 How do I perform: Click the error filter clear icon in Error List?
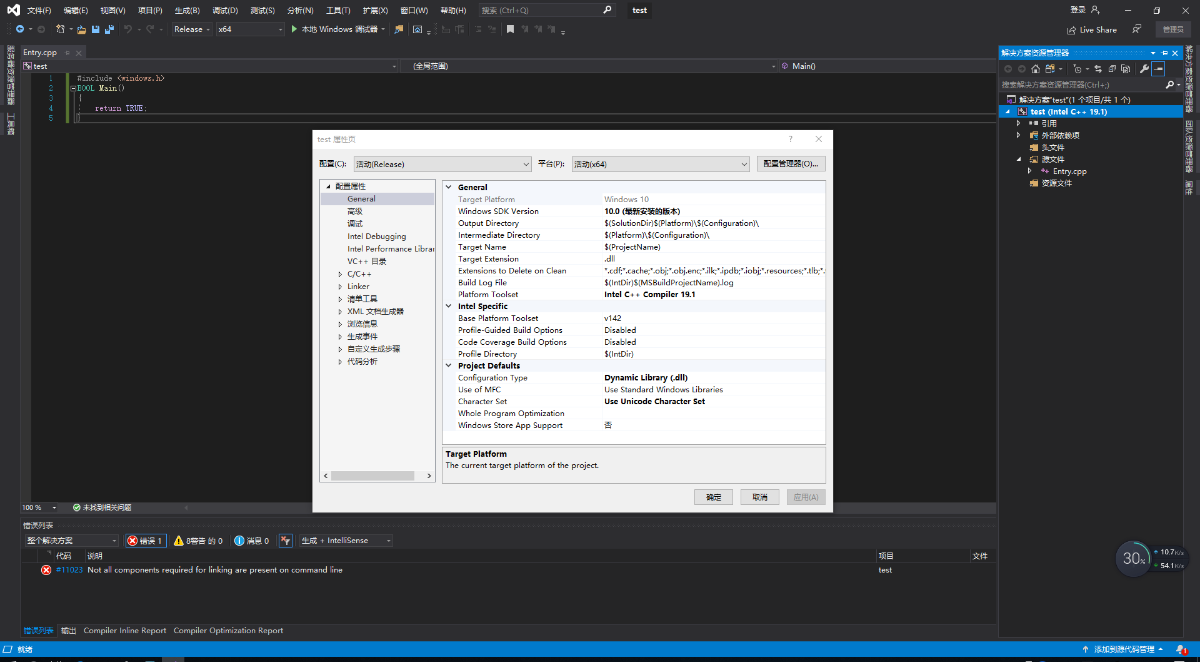[x=286, y=541]
